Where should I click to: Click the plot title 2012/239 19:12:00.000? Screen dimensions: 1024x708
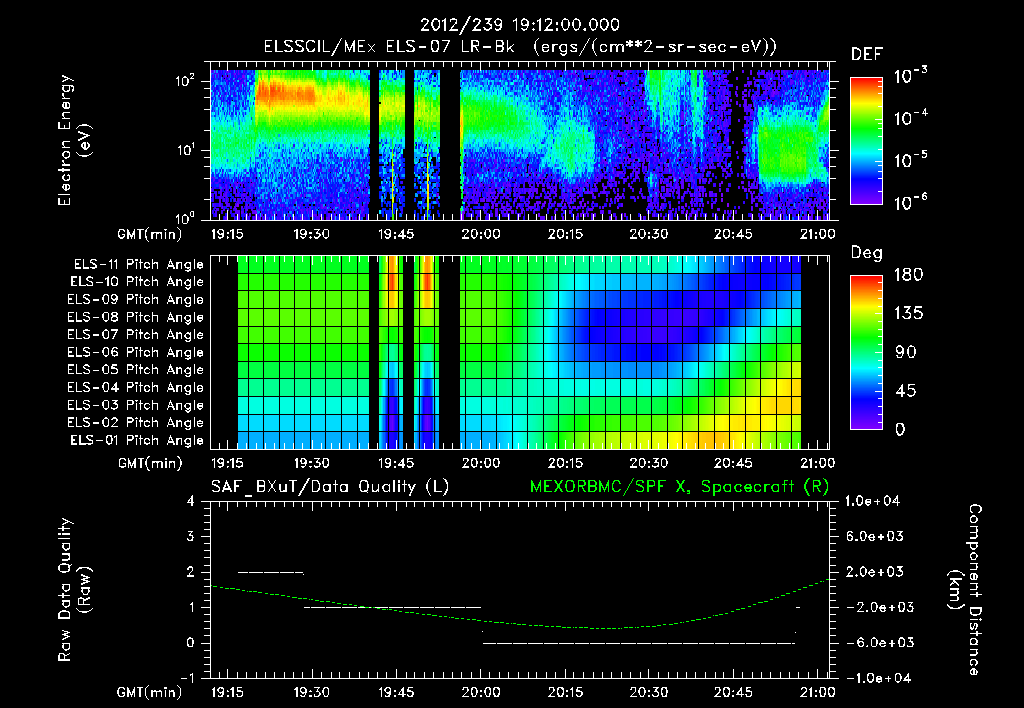coord(519,25)
